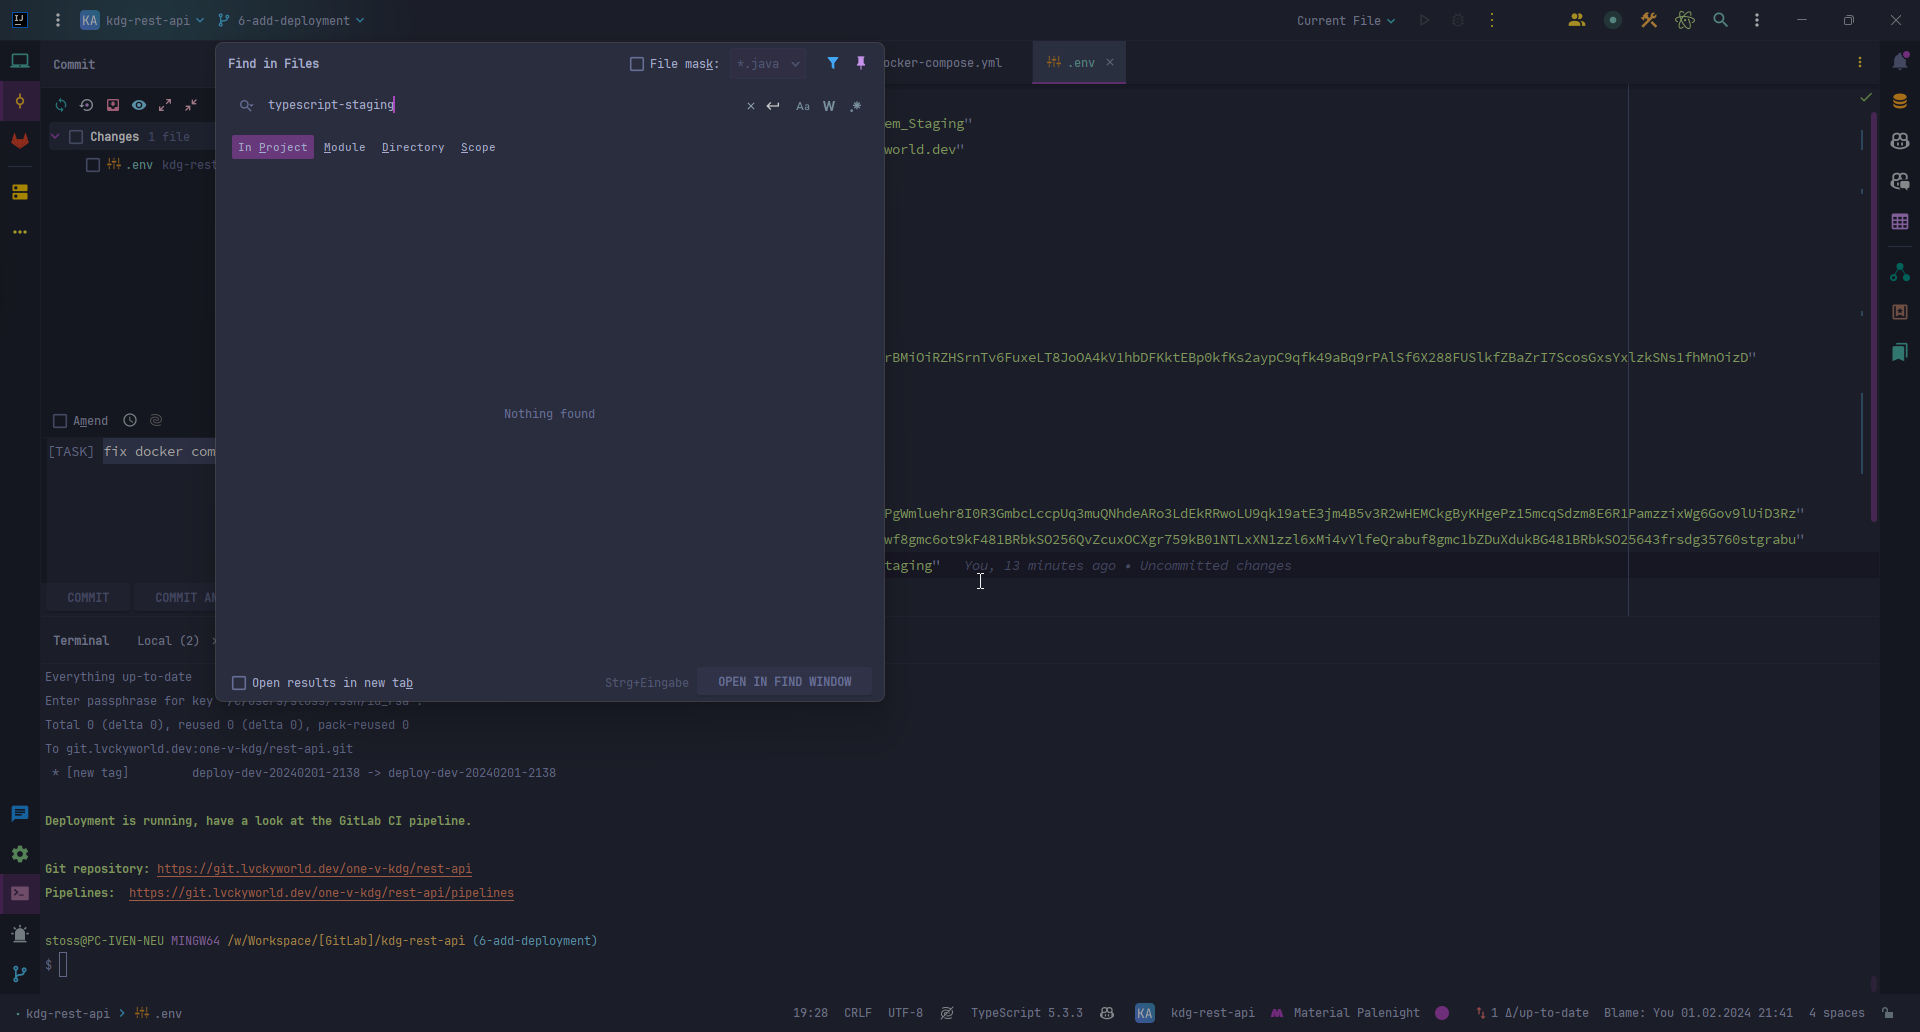Enable the regex search option
The width and height of the screenshot is (1920, 1032).
(856, 106)
